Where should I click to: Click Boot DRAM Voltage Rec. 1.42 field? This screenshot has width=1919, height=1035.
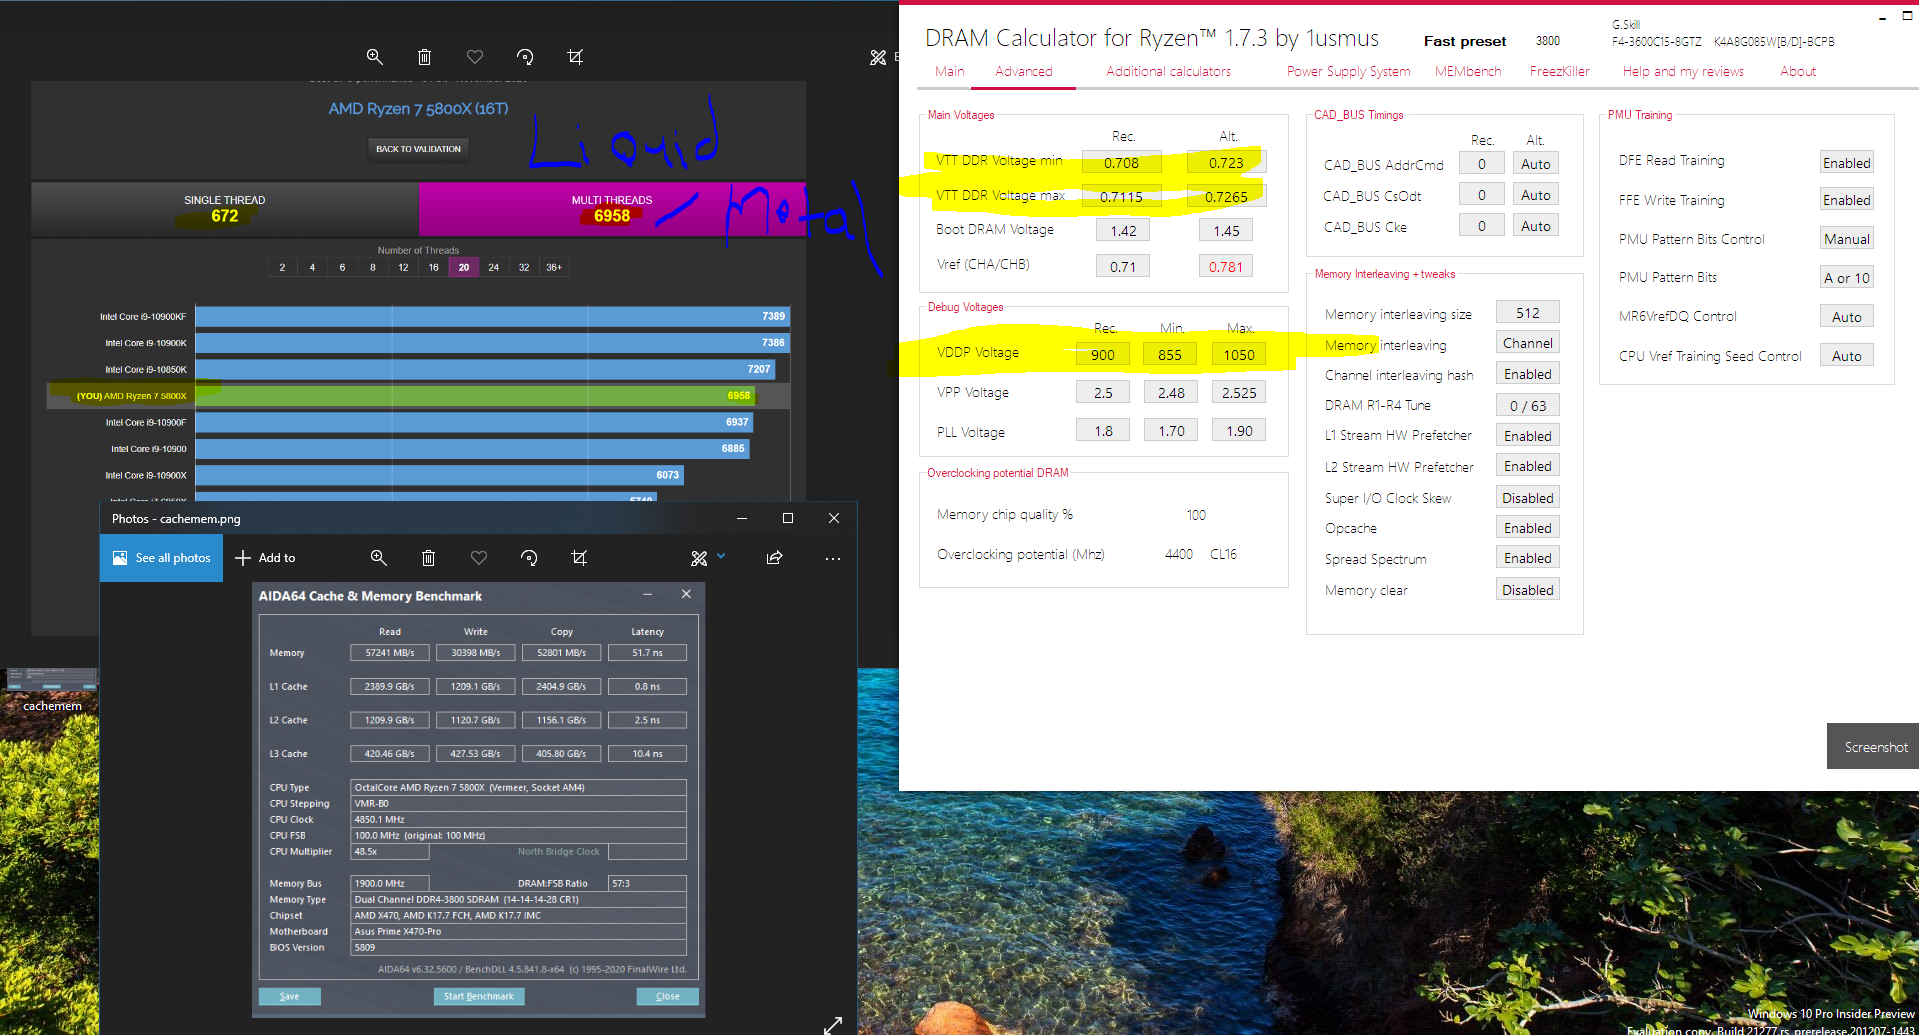coord(1123,231)
